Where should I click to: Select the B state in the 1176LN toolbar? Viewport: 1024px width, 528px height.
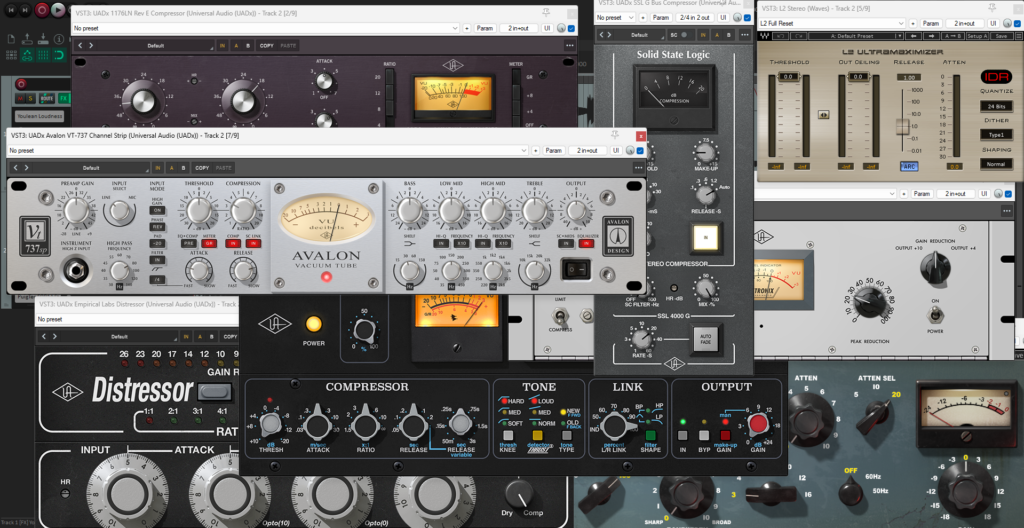pos(248,45)
